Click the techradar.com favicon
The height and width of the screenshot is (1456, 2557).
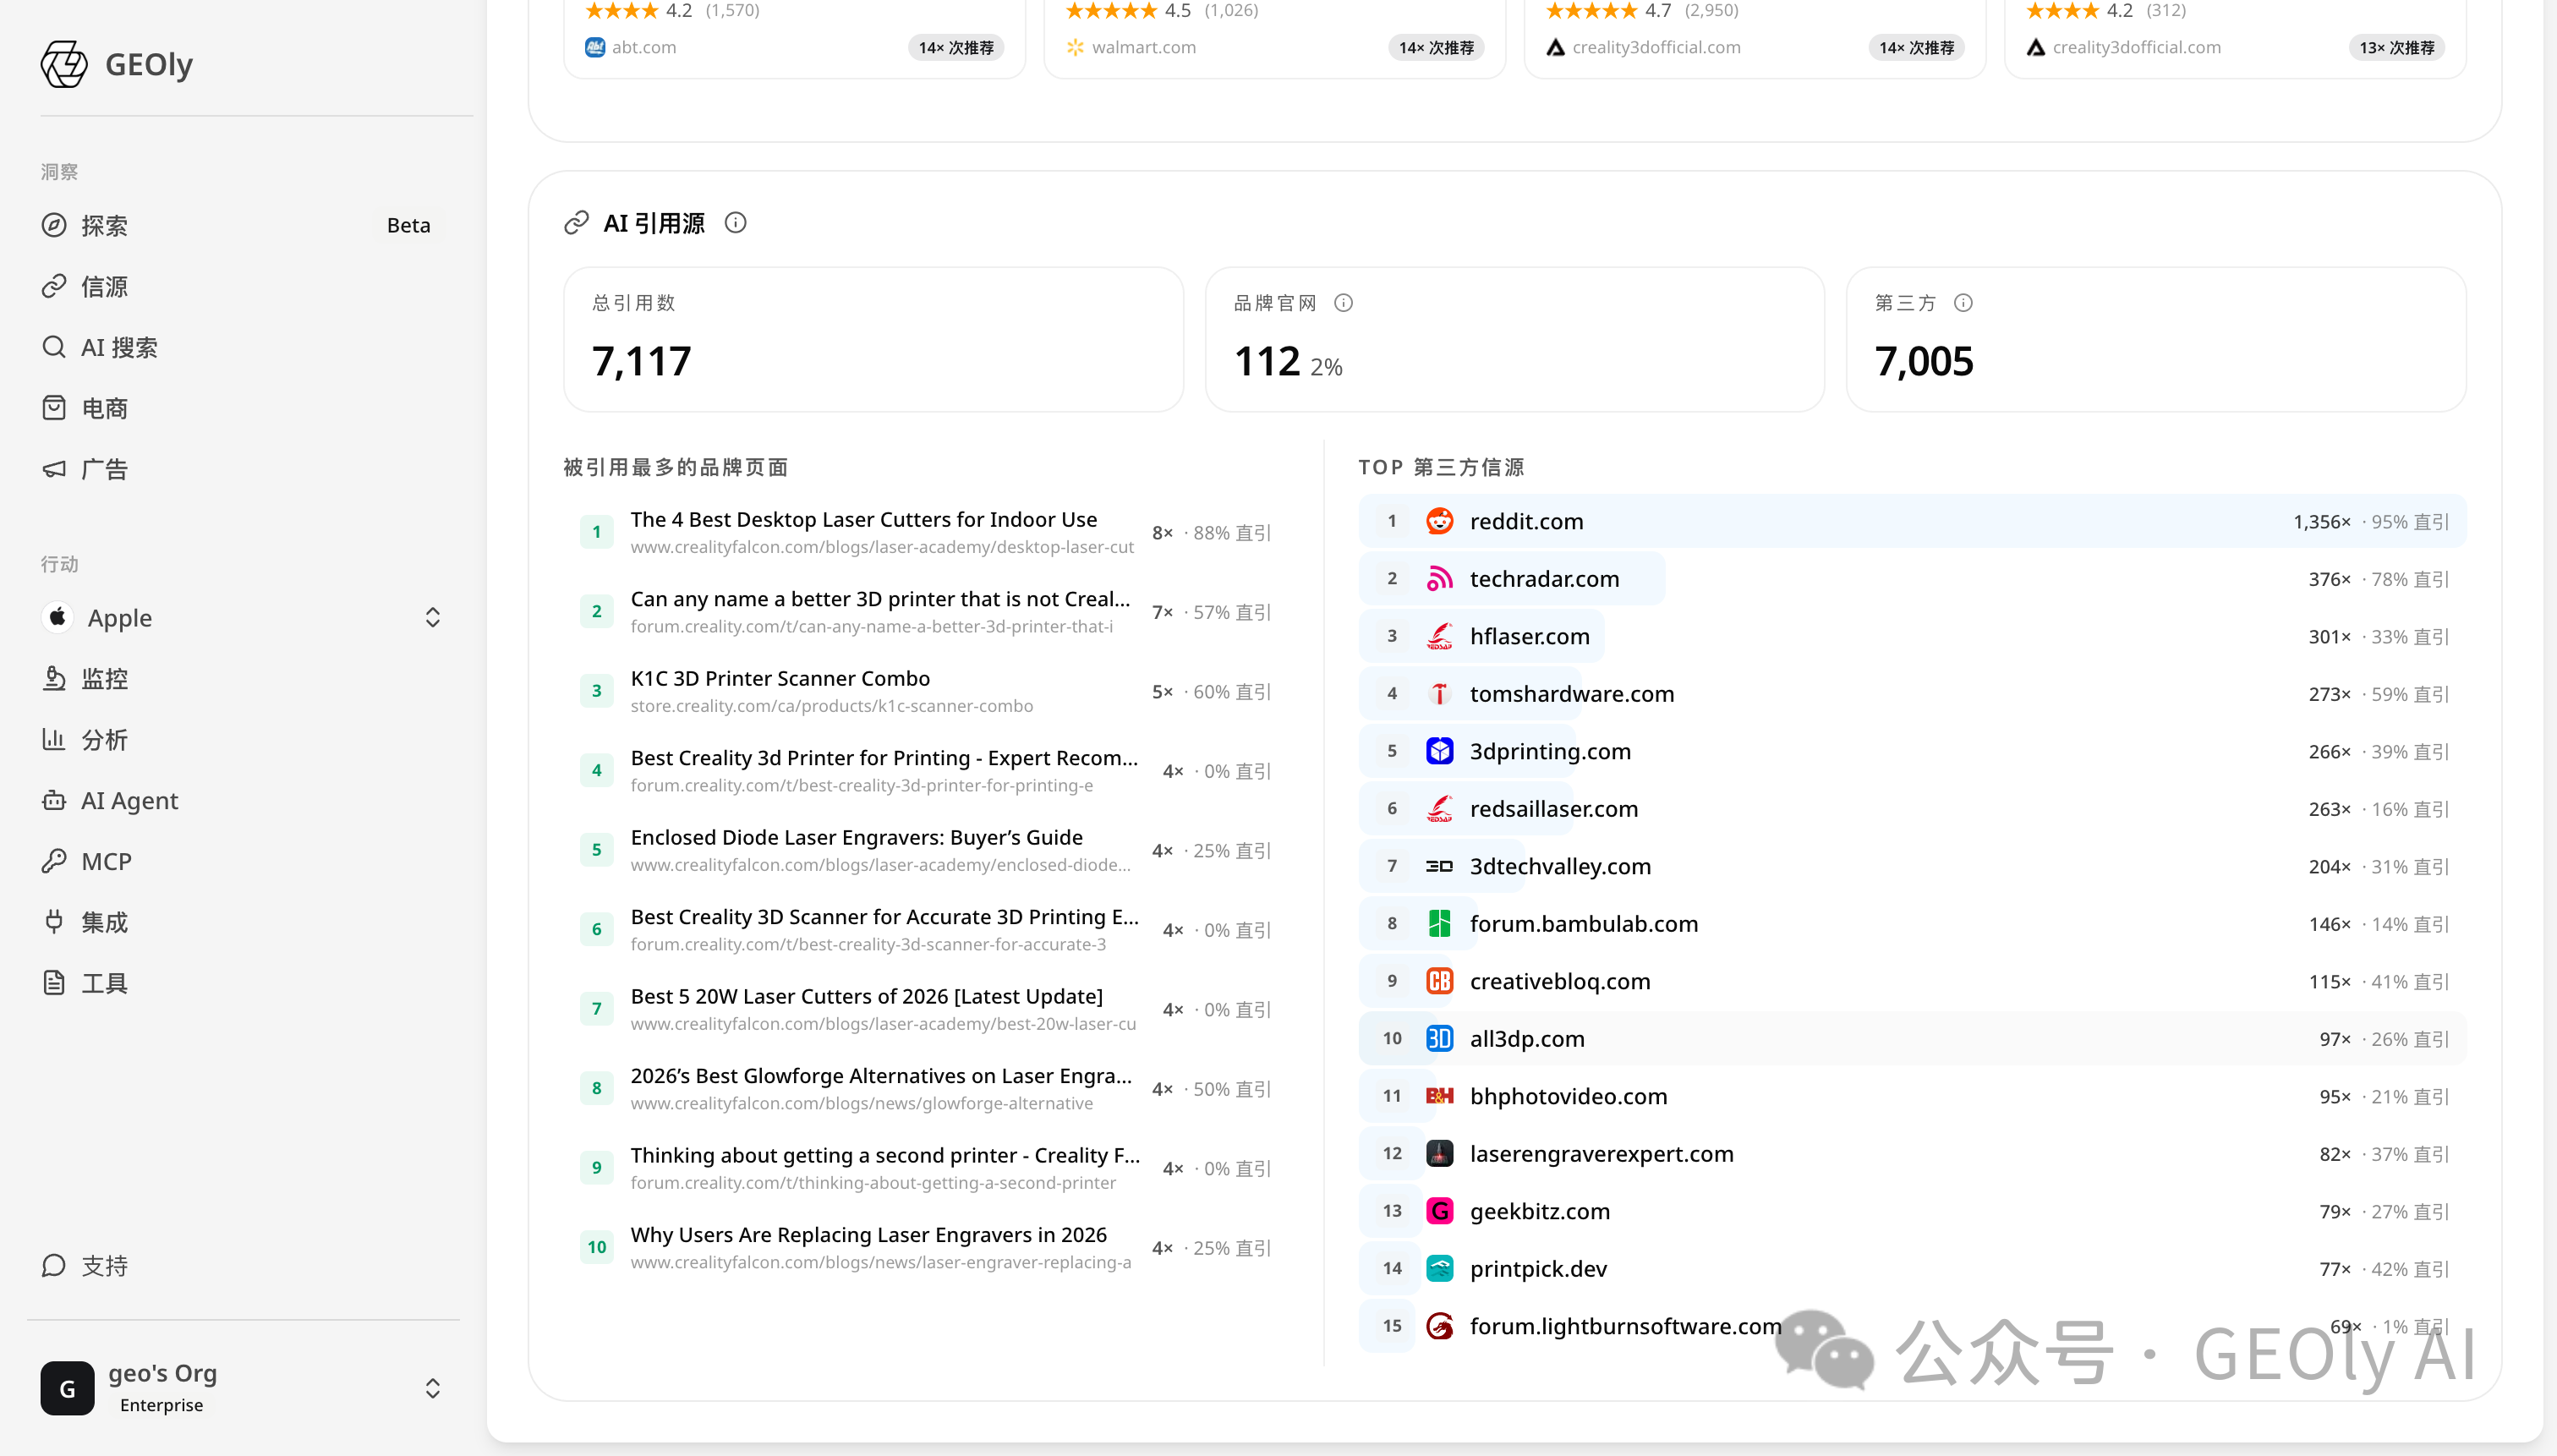pyautogui.click(x=1440, y=579)
